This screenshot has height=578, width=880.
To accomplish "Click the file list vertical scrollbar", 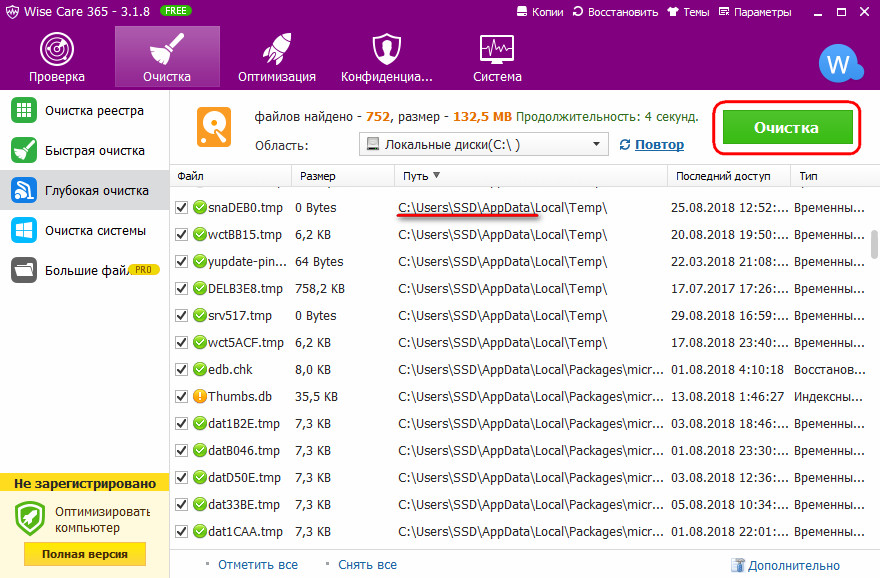I will [874, 245].
